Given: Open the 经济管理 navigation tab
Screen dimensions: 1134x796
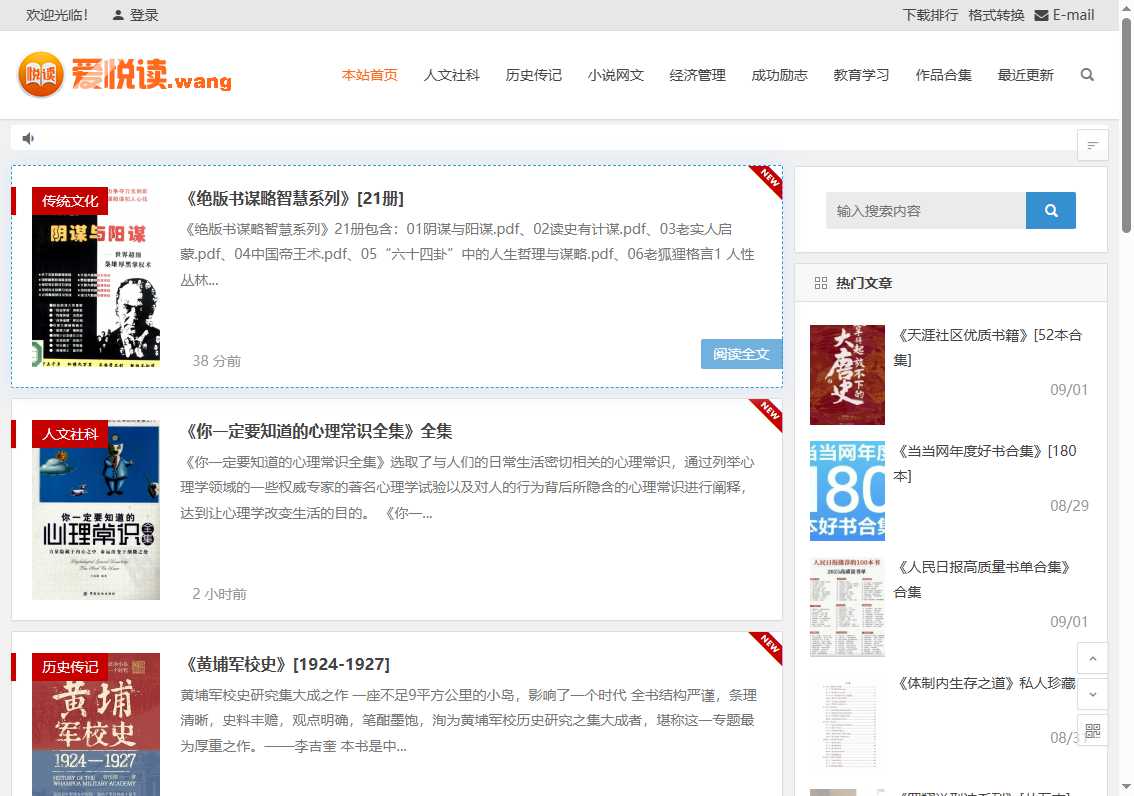Looking at the screenshot, I should [697, 74].
